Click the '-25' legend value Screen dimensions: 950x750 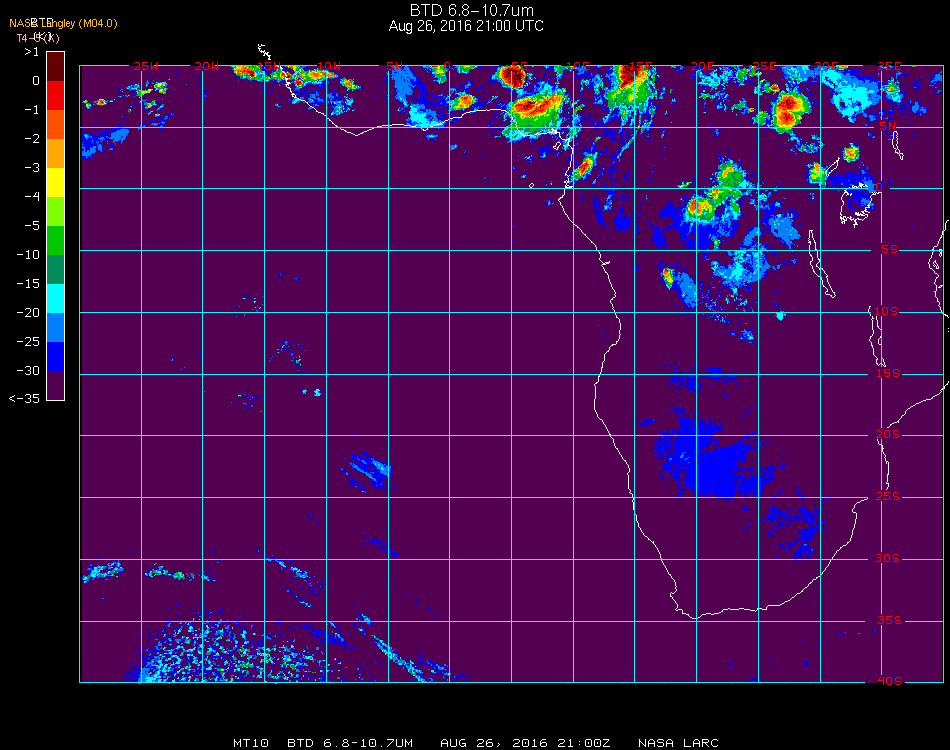tap(28, 342)
